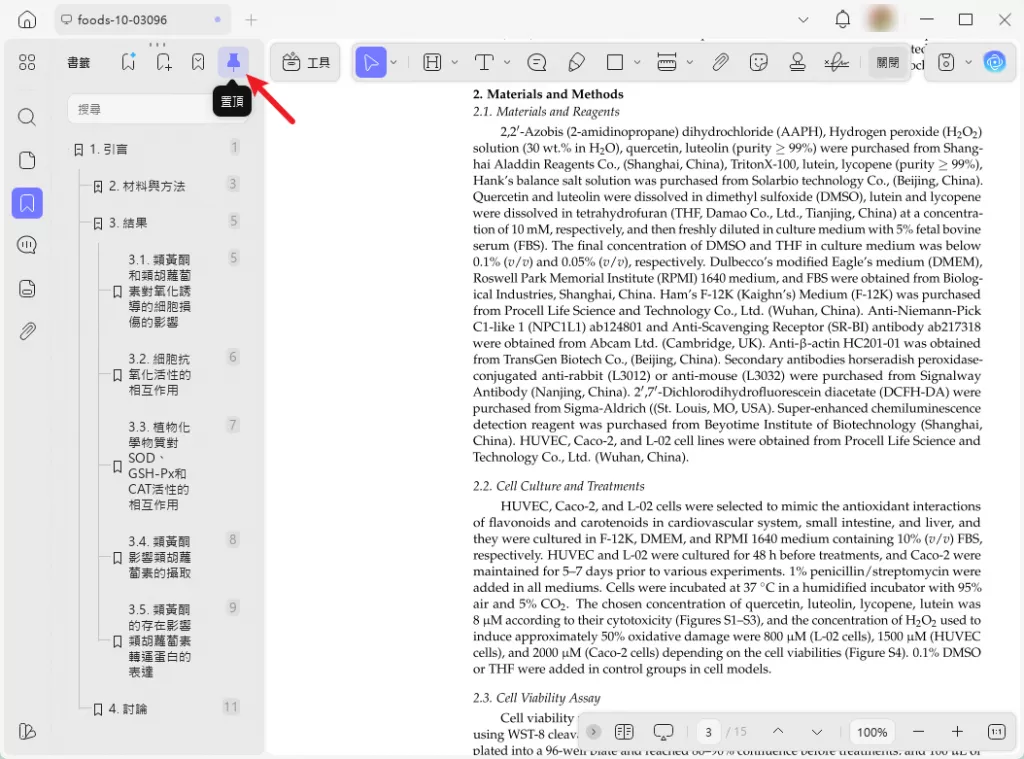The width and height of the screenshot is (1024, 759).
Task: Click the page number field showing 3
Action: (x=708, y=732)
